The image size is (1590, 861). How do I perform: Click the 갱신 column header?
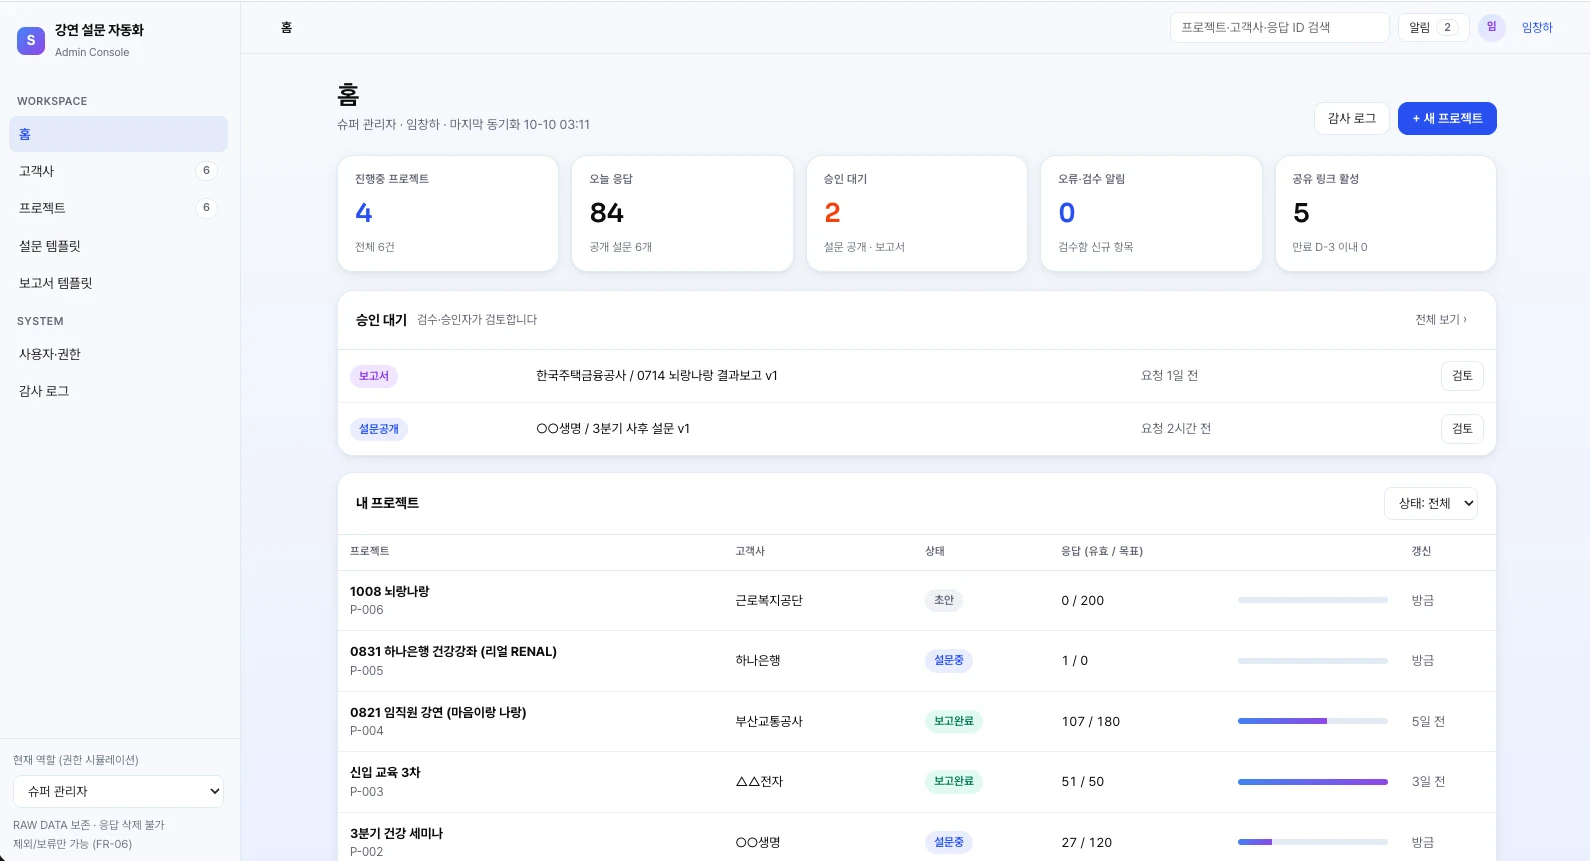(x=1421, y=551)
